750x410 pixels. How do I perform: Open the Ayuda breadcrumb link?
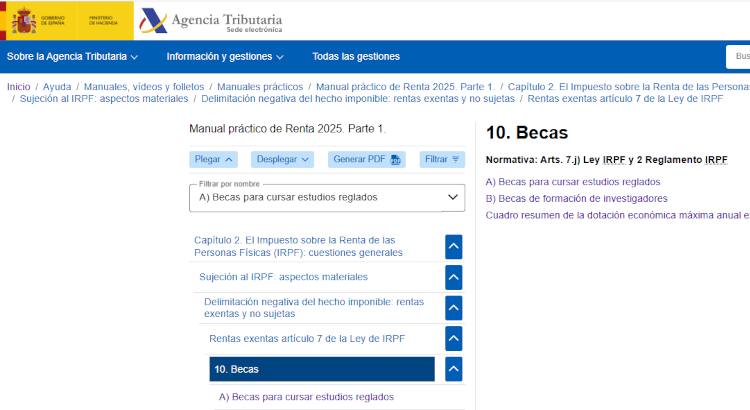click(x=57, y=87)
